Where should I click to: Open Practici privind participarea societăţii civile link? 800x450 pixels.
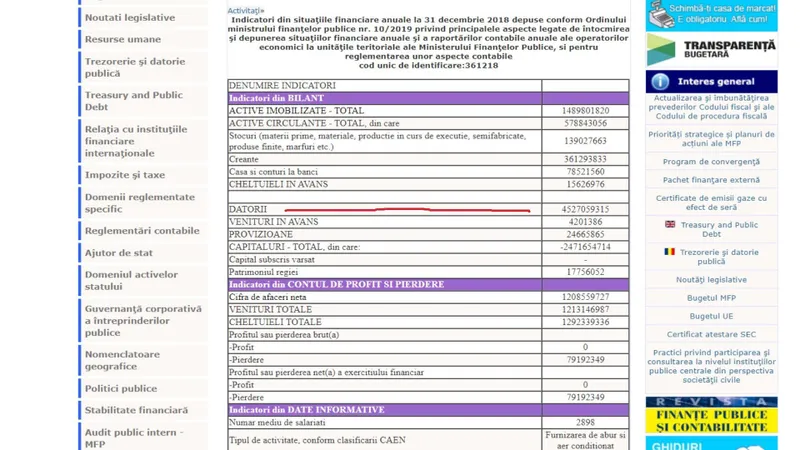[711, 366]
